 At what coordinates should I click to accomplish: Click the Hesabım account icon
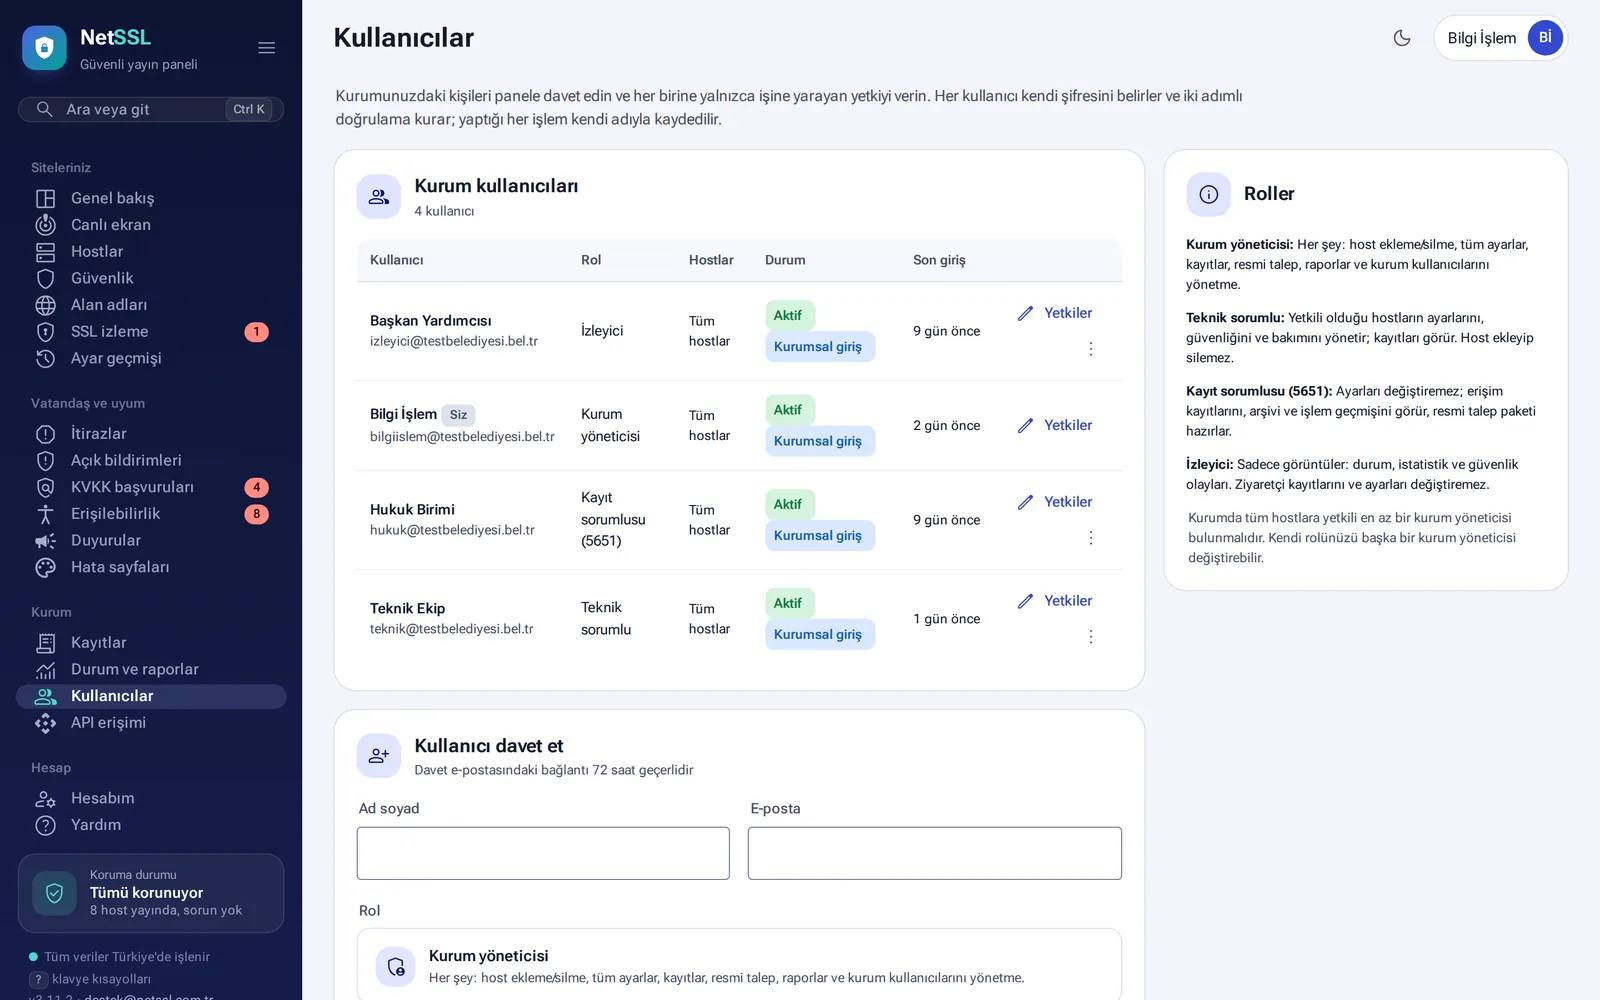pyautogui.click(x=46, y=798)
